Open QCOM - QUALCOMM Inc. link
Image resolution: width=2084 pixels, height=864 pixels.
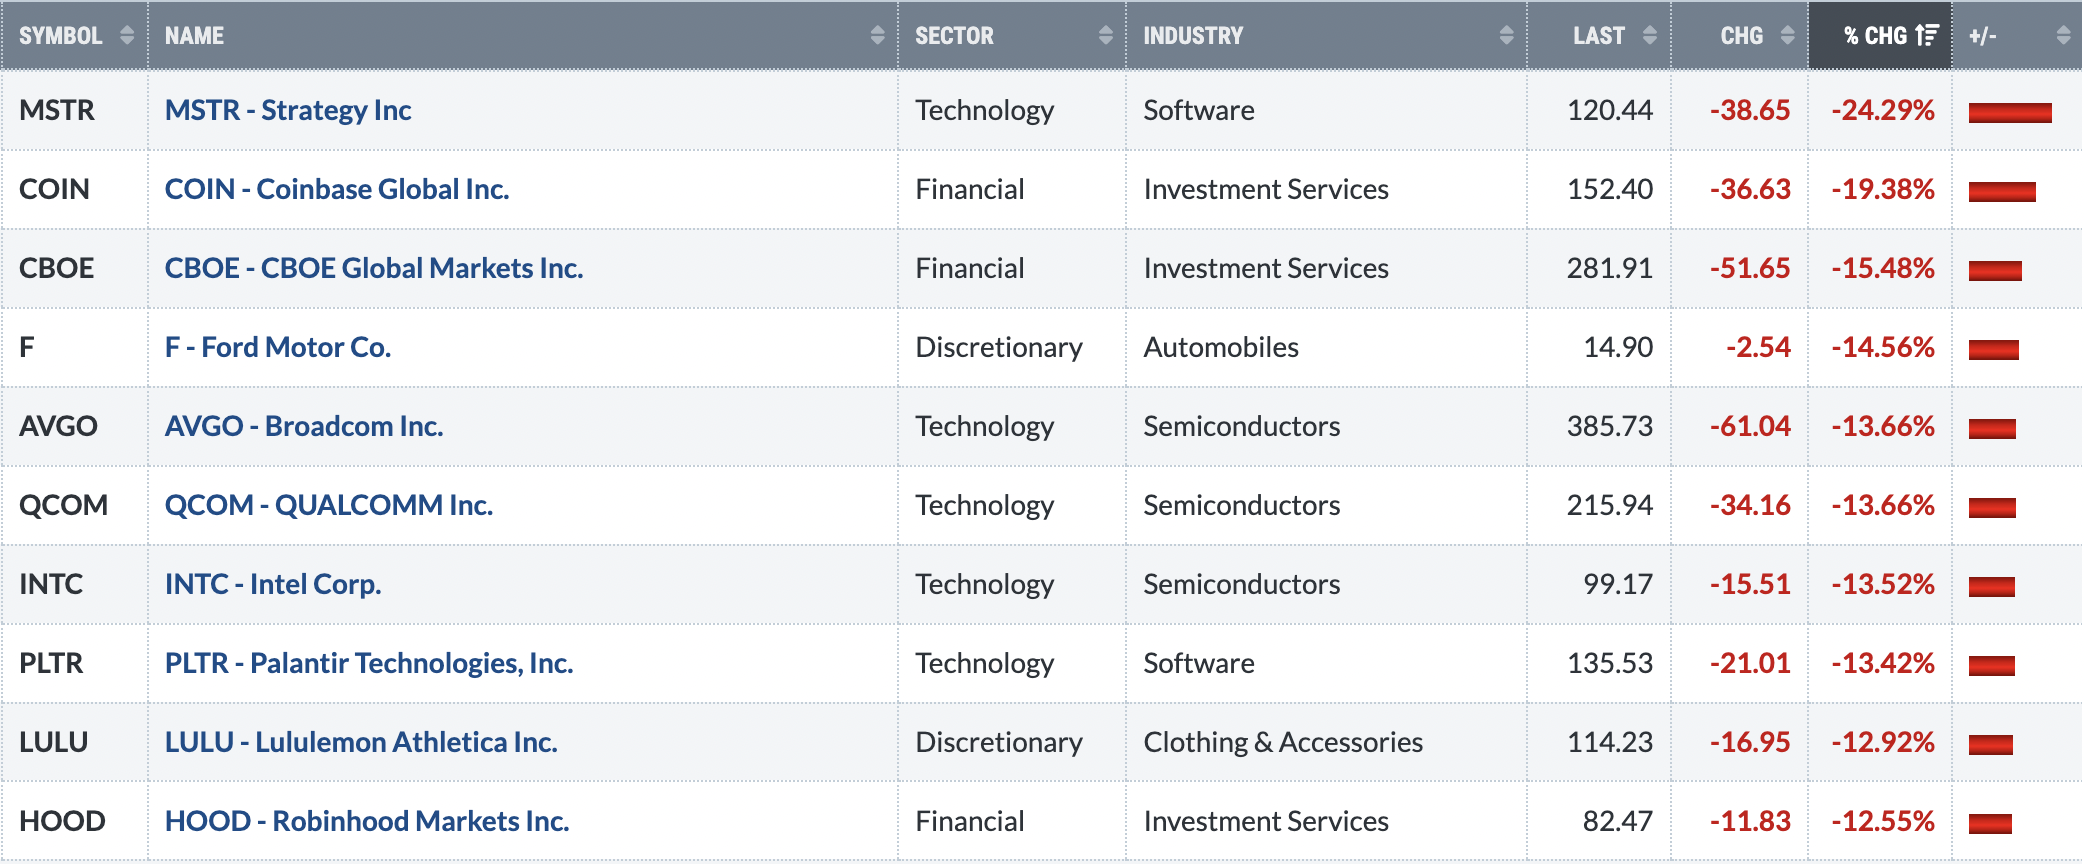[329, 505]
